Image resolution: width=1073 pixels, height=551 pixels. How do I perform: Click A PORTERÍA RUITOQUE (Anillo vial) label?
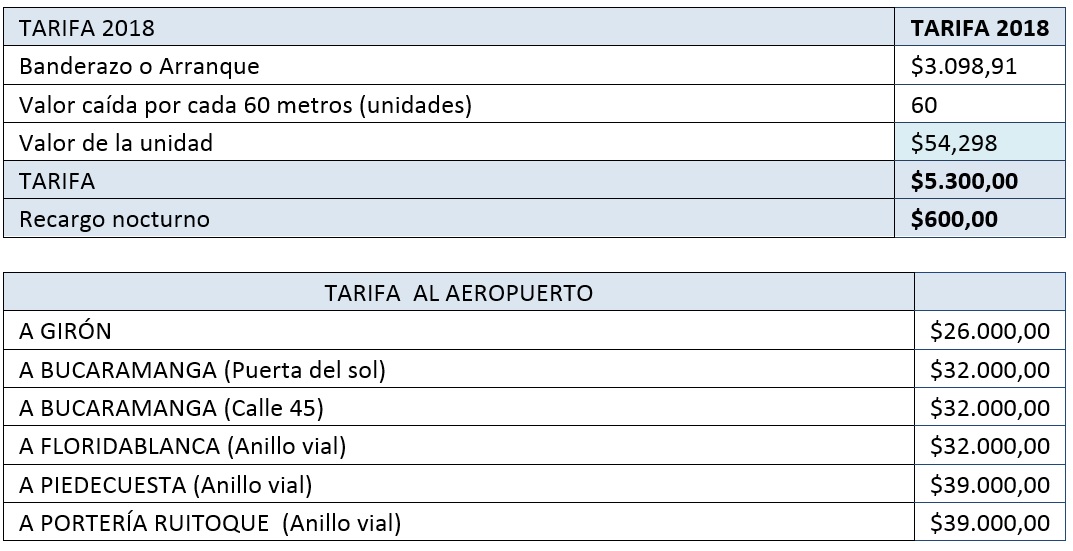pyautogui.click(x=210, y=523)
